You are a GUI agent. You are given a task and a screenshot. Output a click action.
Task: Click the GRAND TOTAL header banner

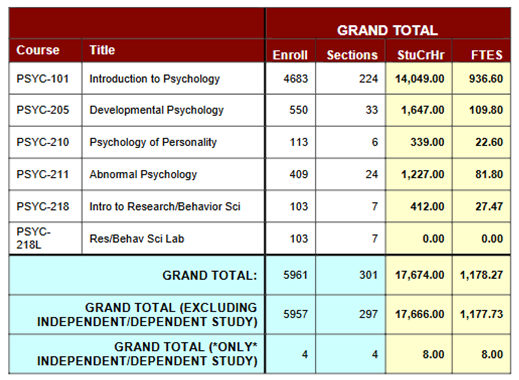tap(387, 30)
